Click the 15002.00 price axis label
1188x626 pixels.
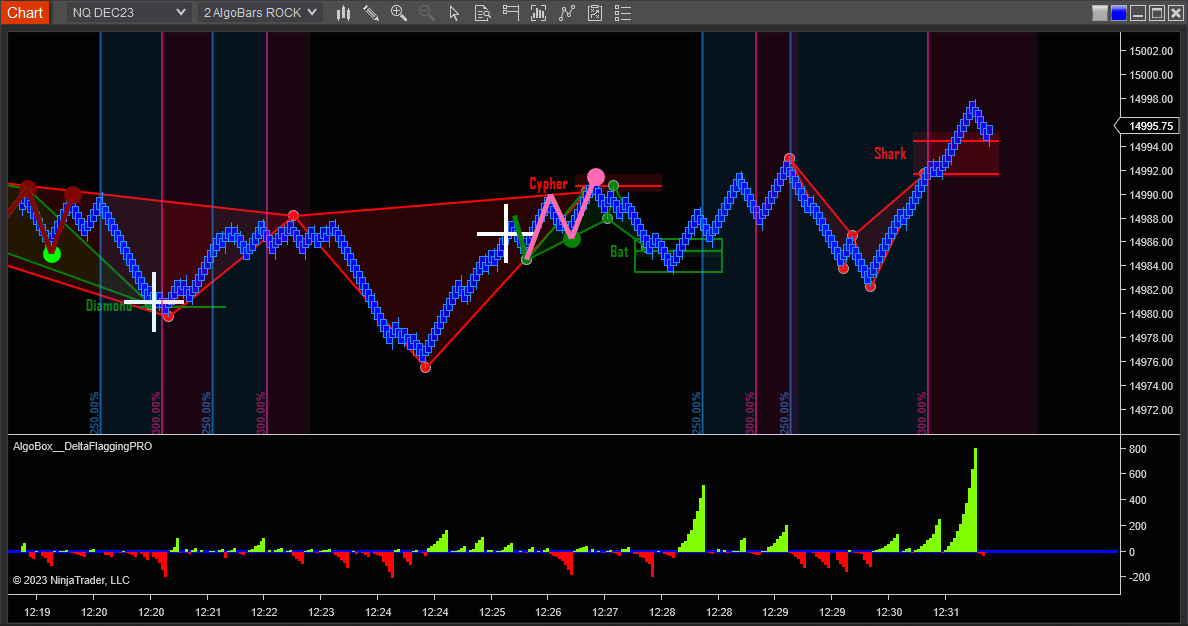(1151, 51)
